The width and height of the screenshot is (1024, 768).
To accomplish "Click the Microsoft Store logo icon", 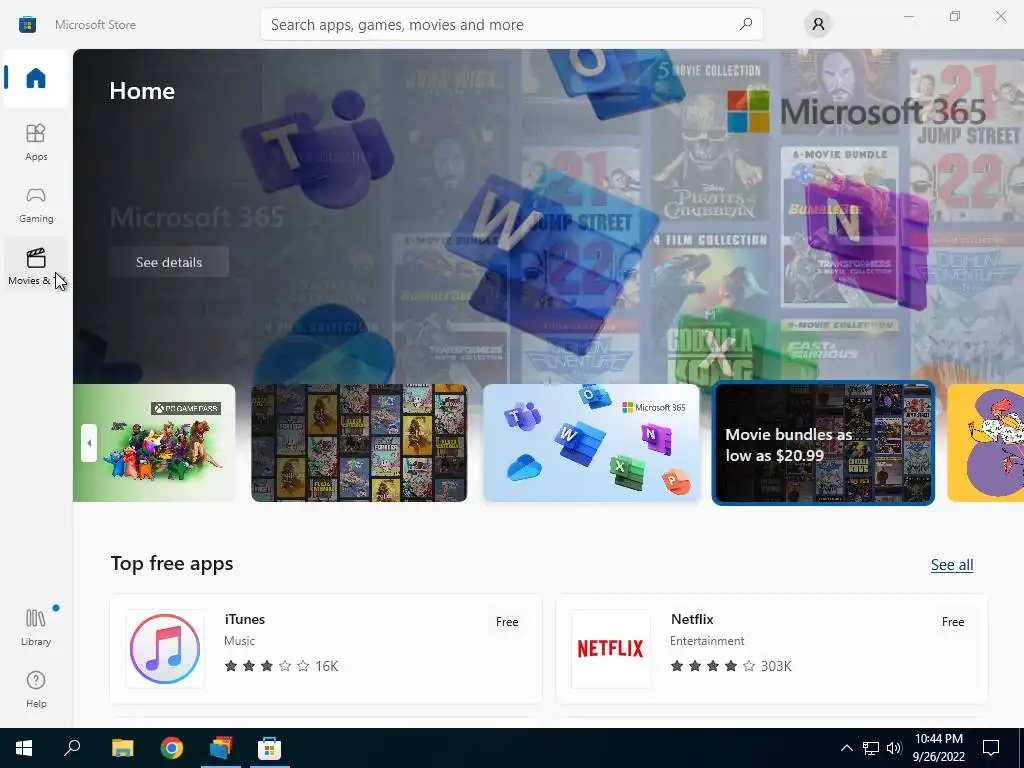I will click(x=27, y=24).
